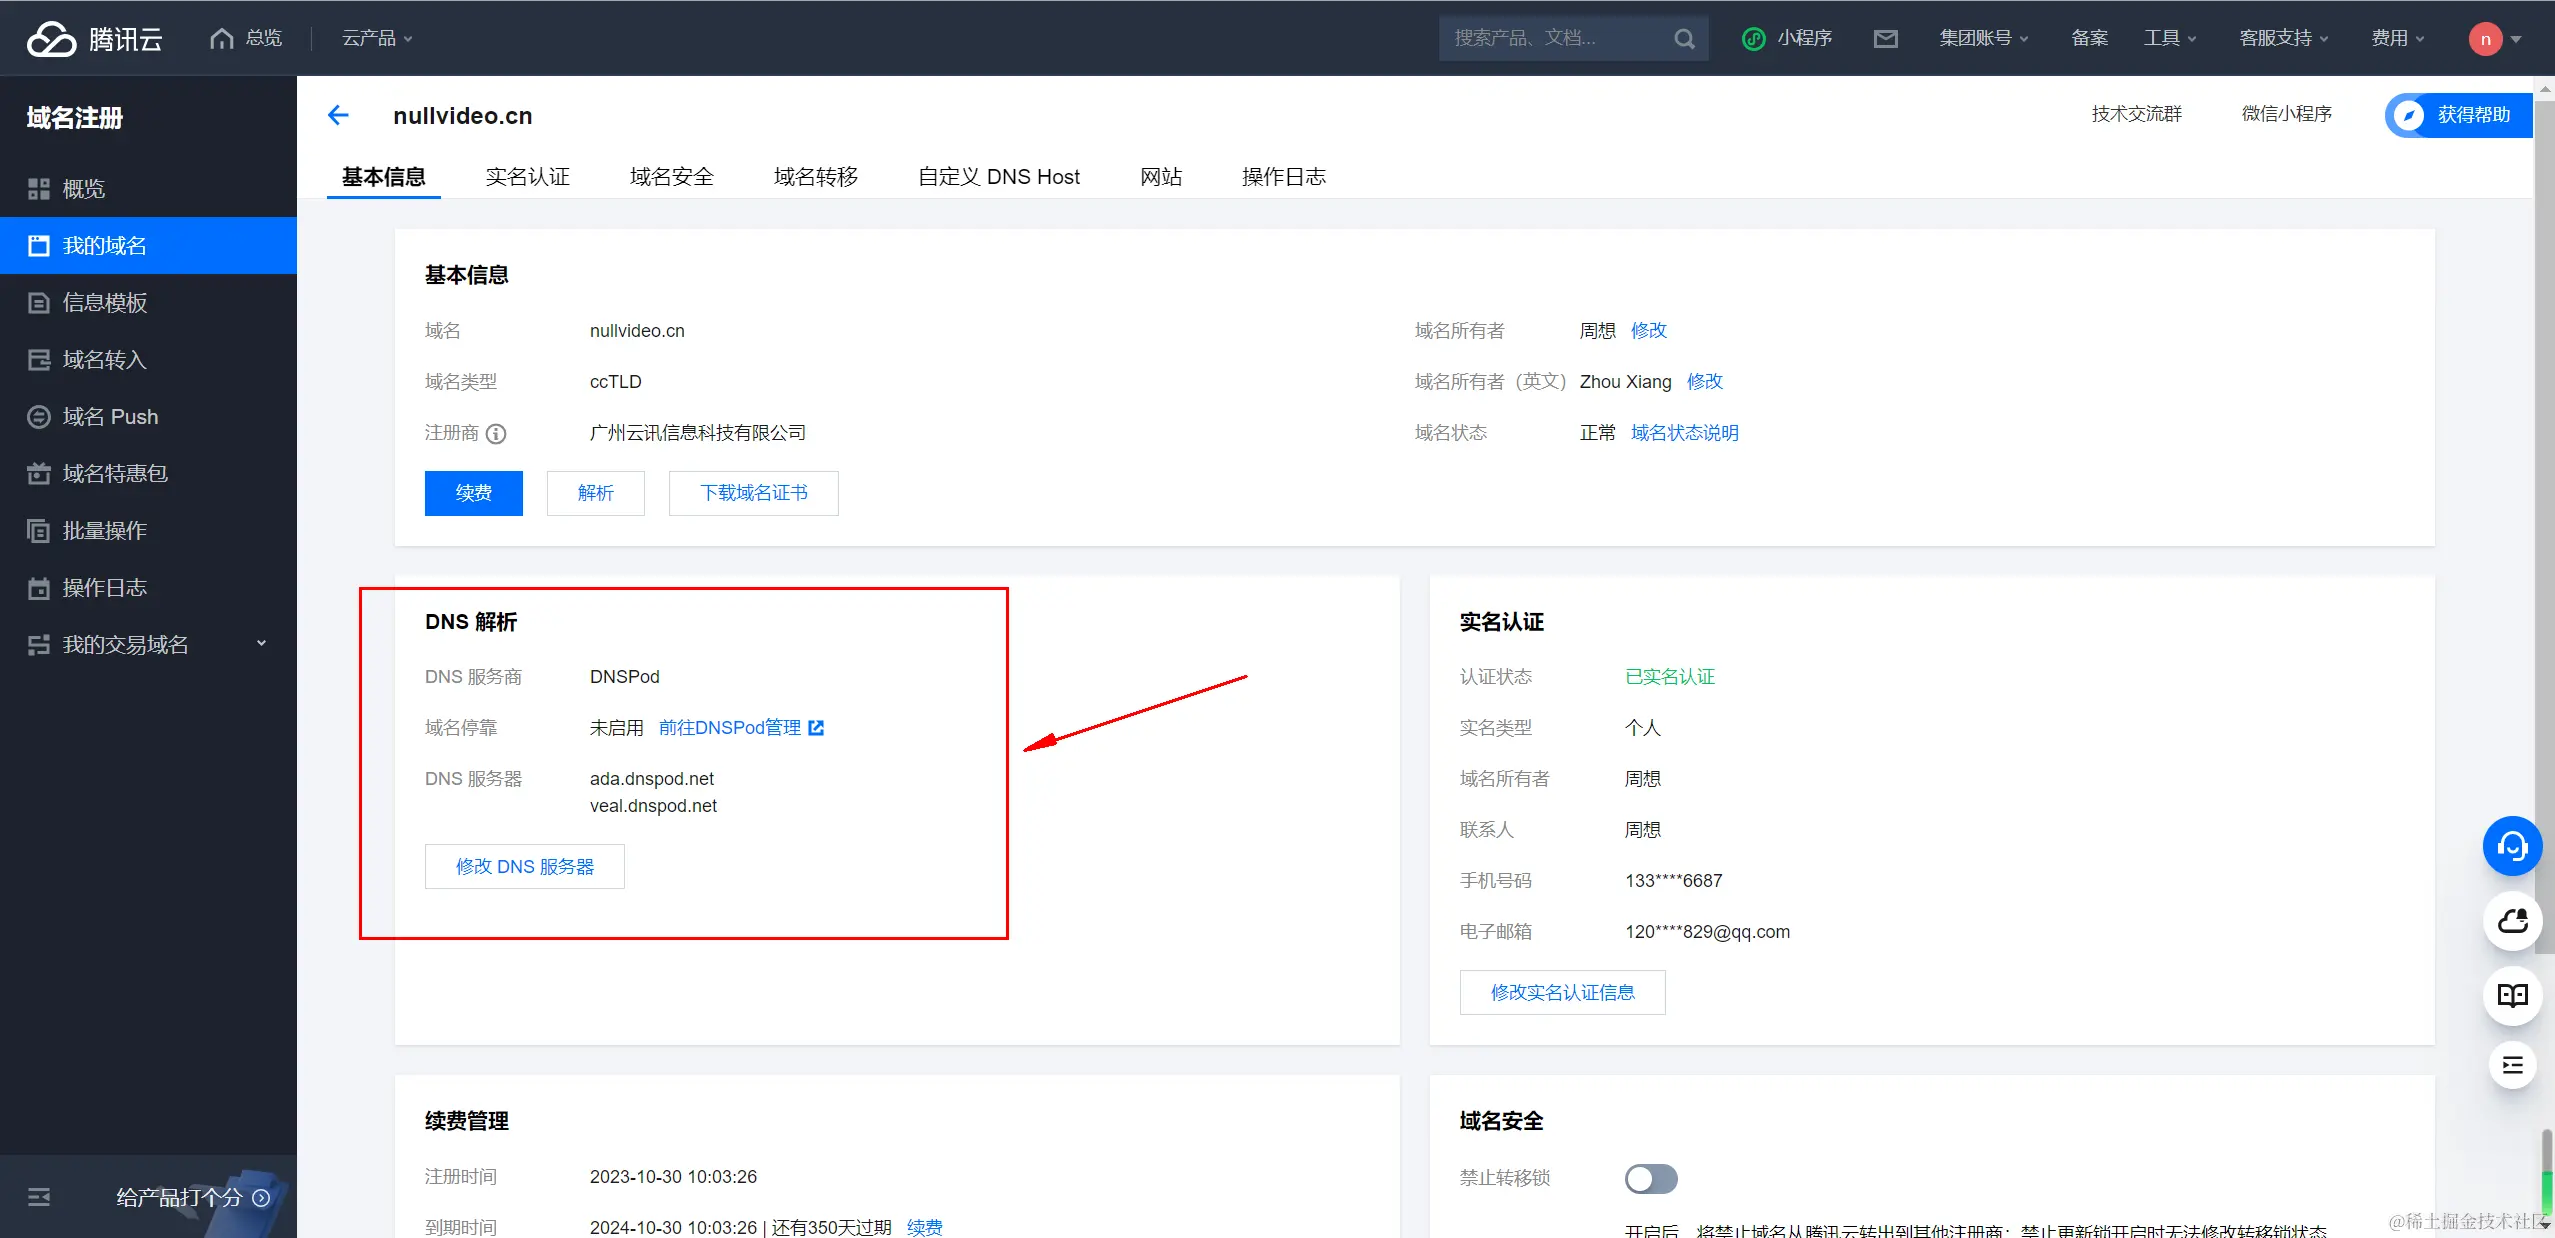Viewport: 2555px width, 1238px height.
Task: Click the 修改 DNS 服务器 button
Action: click(524, 867)
